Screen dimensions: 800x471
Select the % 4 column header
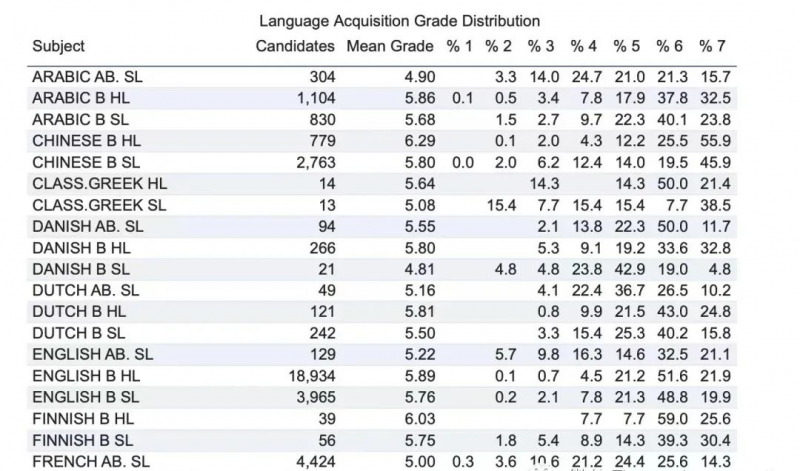click(583, 46)
